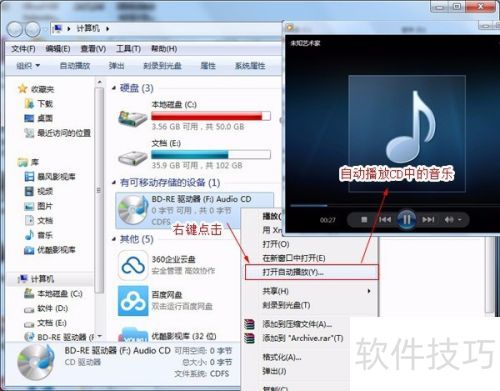Choose 打开自动播放(Y)... from context menu
Viewport: 500px width, 391px height.
coord(311,272)
